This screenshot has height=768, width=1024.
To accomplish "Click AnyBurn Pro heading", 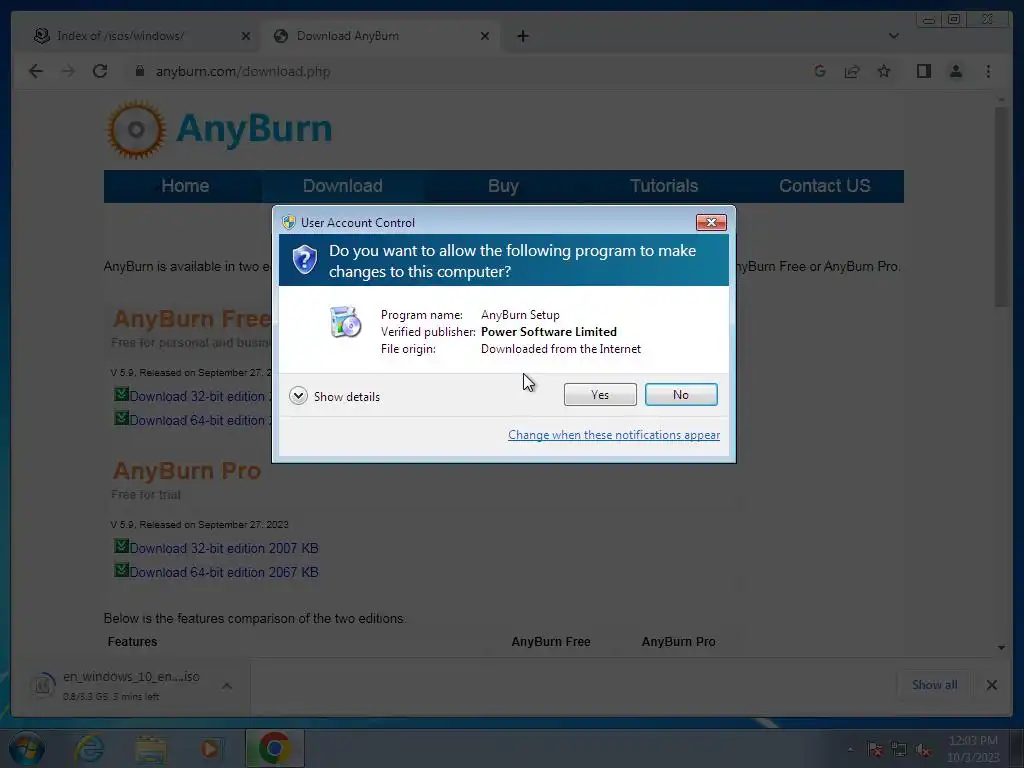I will click(x=187, y=471).
